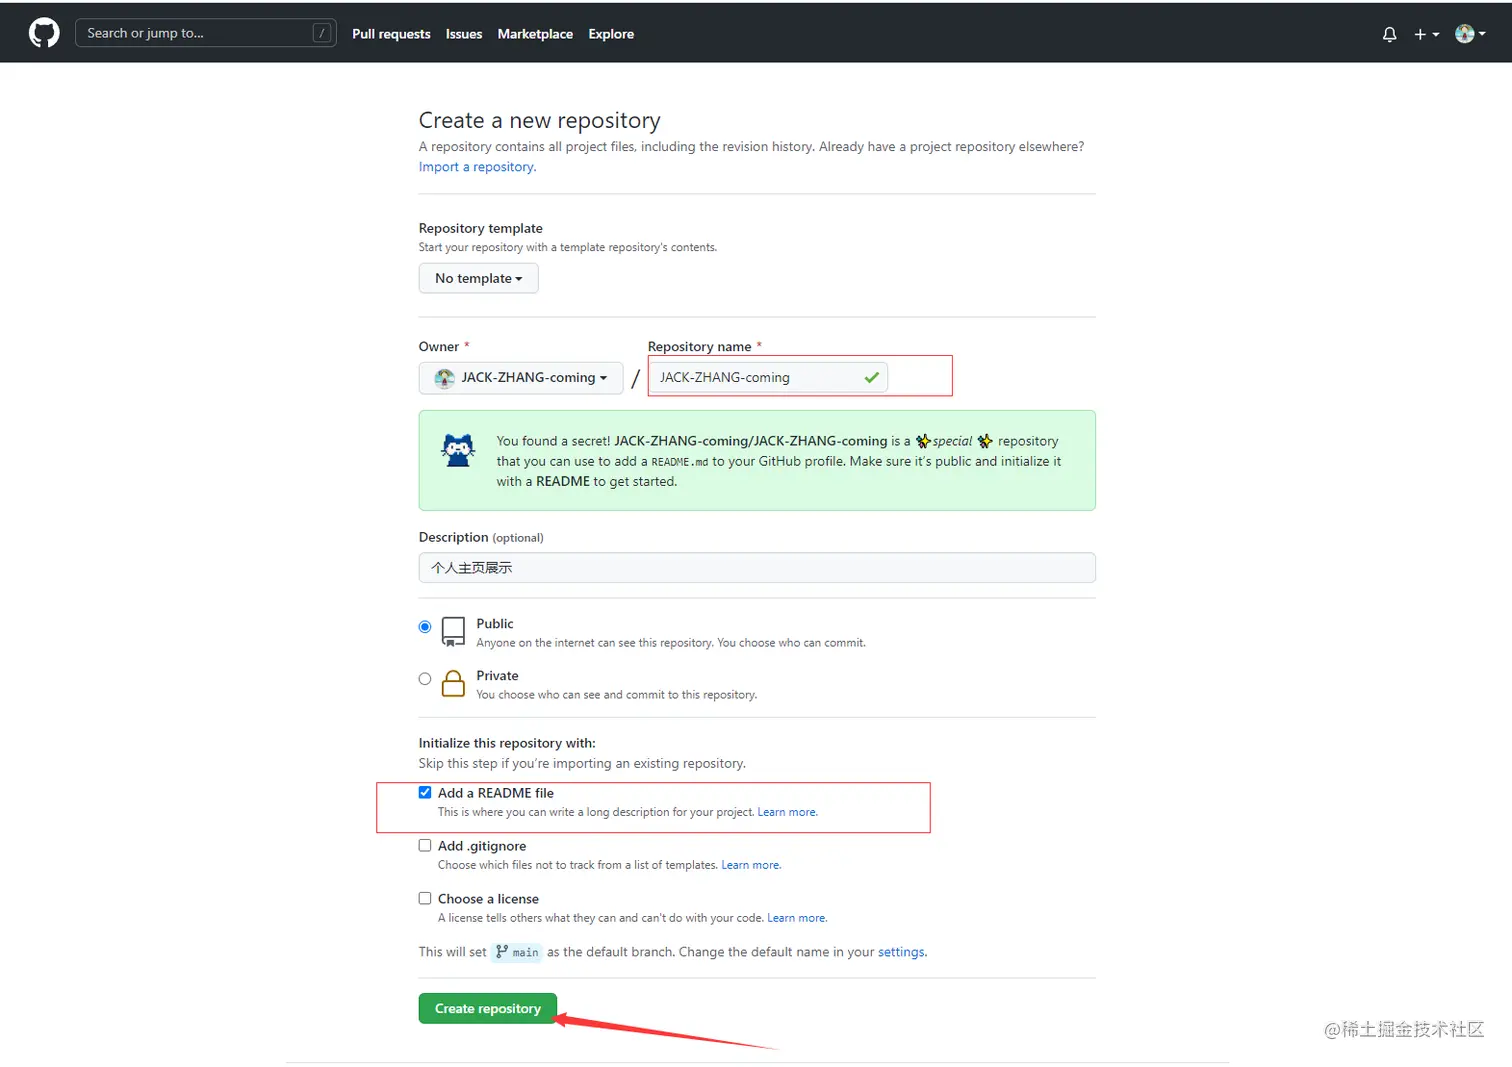The height and width of the screenshot is (1067, 1512).
Task: Expand the No template dropdown
Action: tap(478, 278)
